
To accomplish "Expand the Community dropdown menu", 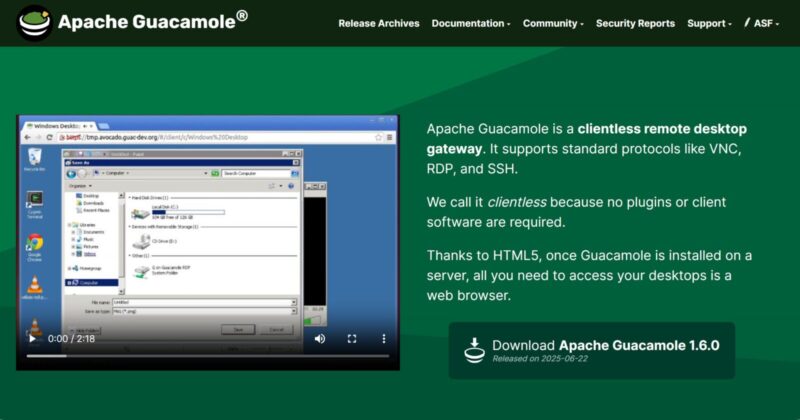I will click(x=553, y=23).
